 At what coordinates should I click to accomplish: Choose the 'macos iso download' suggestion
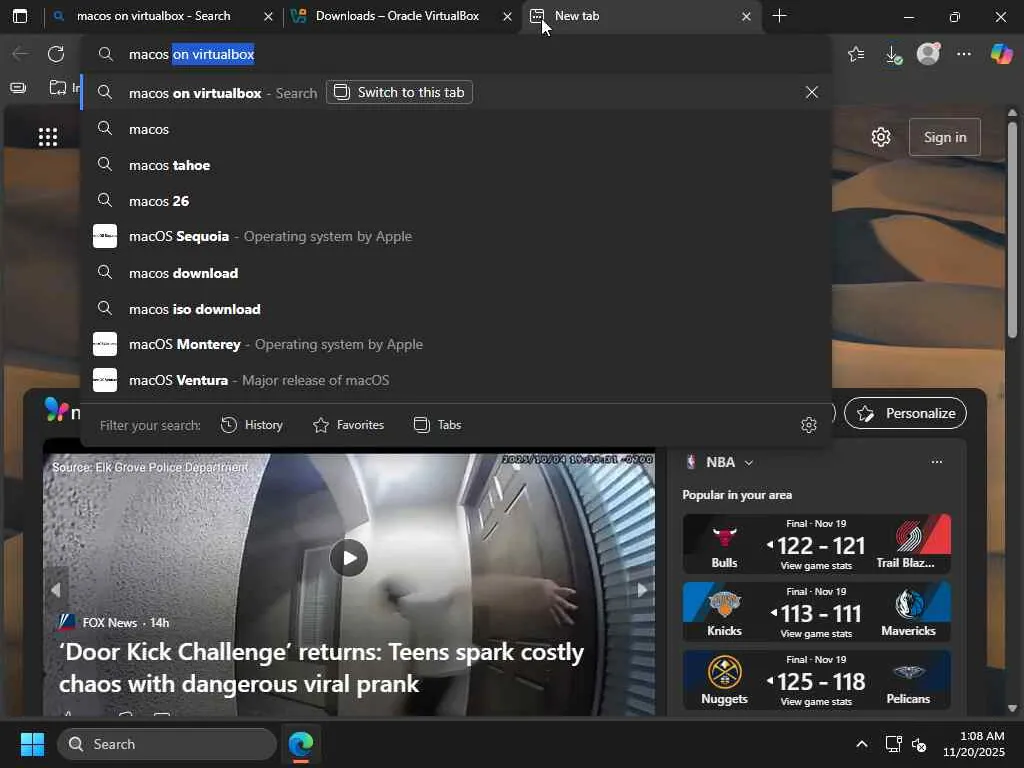click(456, 309)
